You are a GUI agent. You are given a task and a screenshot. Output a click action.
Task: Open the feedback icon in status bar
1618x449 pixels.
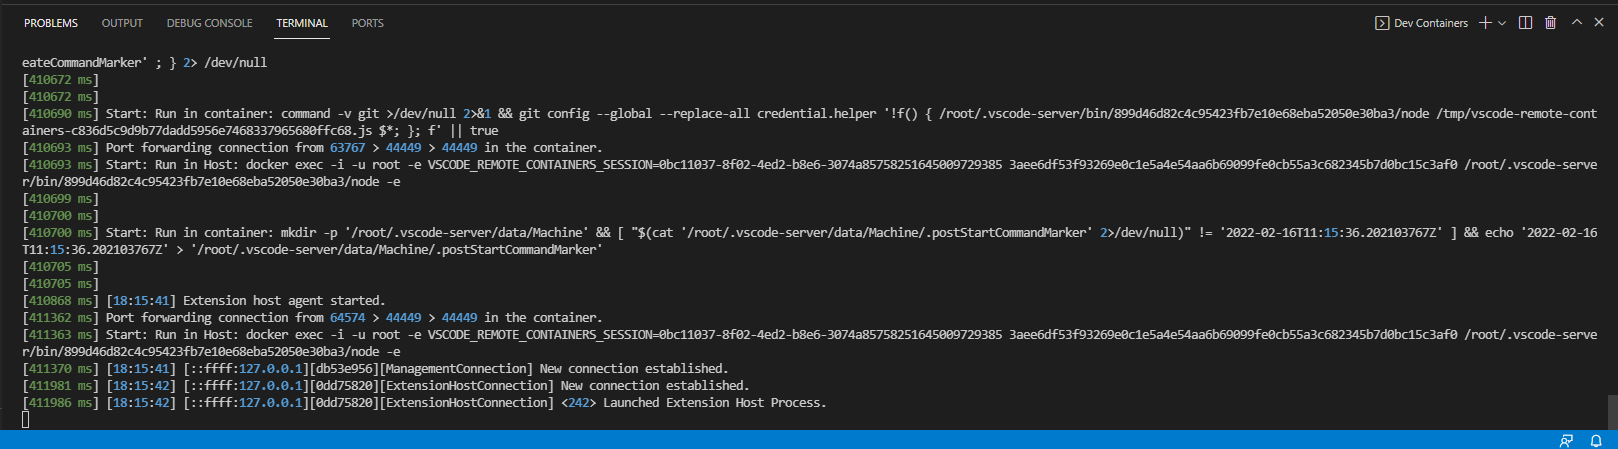(1566, 440)
